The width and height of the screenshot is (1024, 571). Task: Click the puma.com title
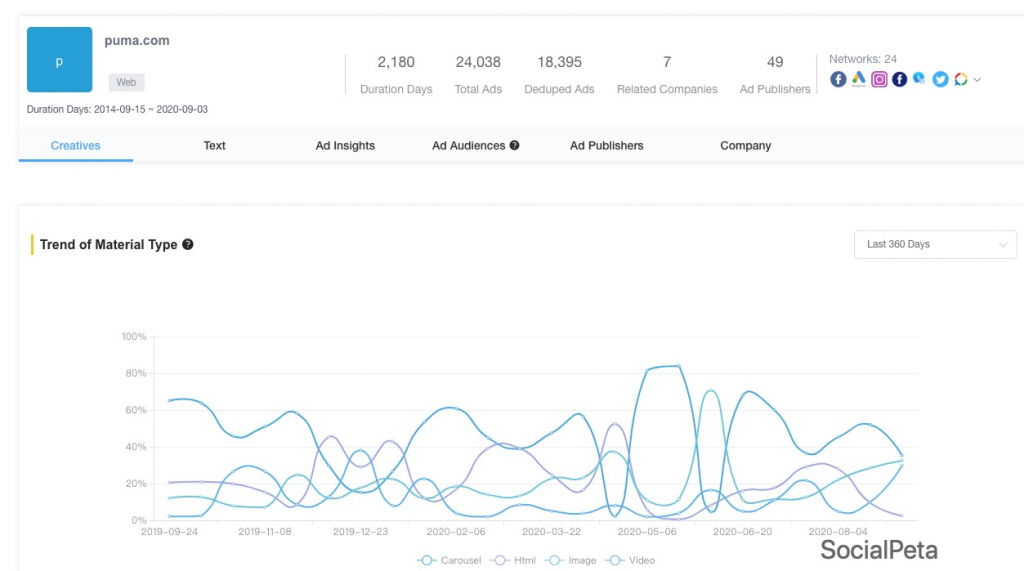[136, 41]
